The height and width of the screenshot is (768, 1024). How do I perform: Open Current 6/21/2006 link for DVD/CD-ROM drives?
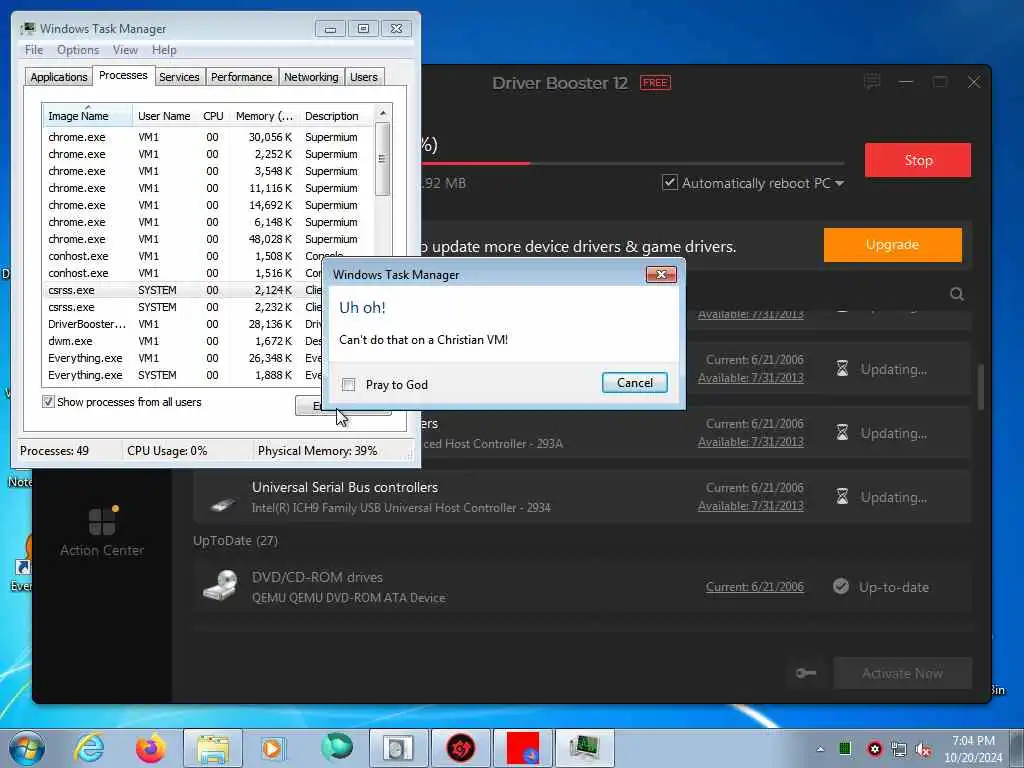(754, 586)
